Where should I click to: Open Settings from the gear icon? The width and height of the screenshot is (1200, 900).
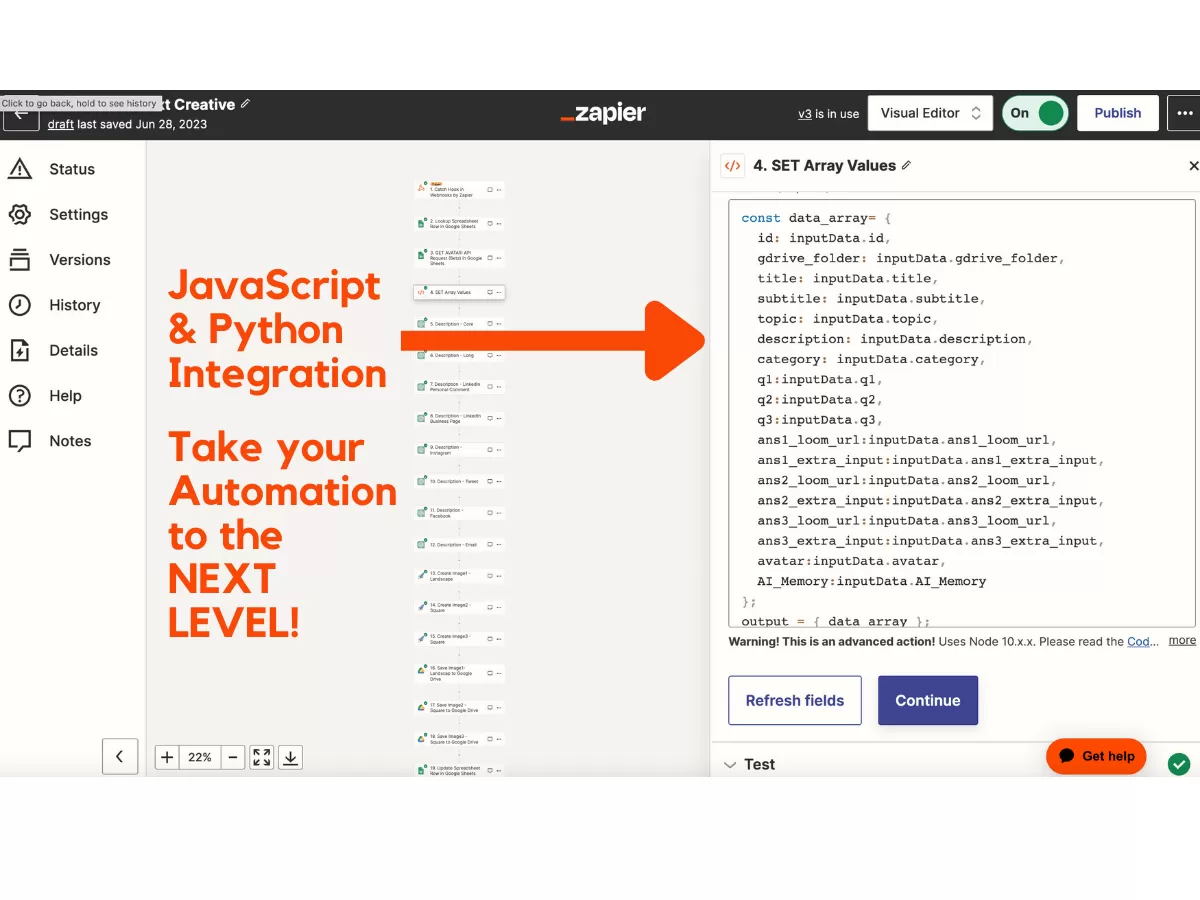pos(20,214)
